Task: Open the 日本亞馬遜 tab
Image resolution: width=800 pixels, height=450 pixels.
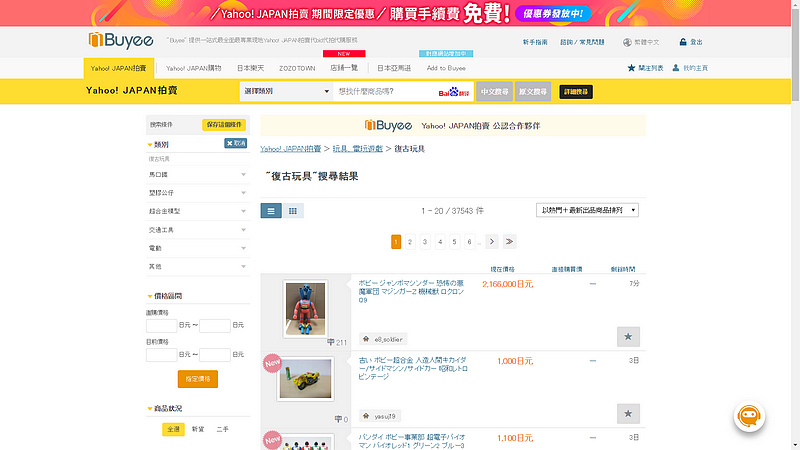Action: (394, 68)
